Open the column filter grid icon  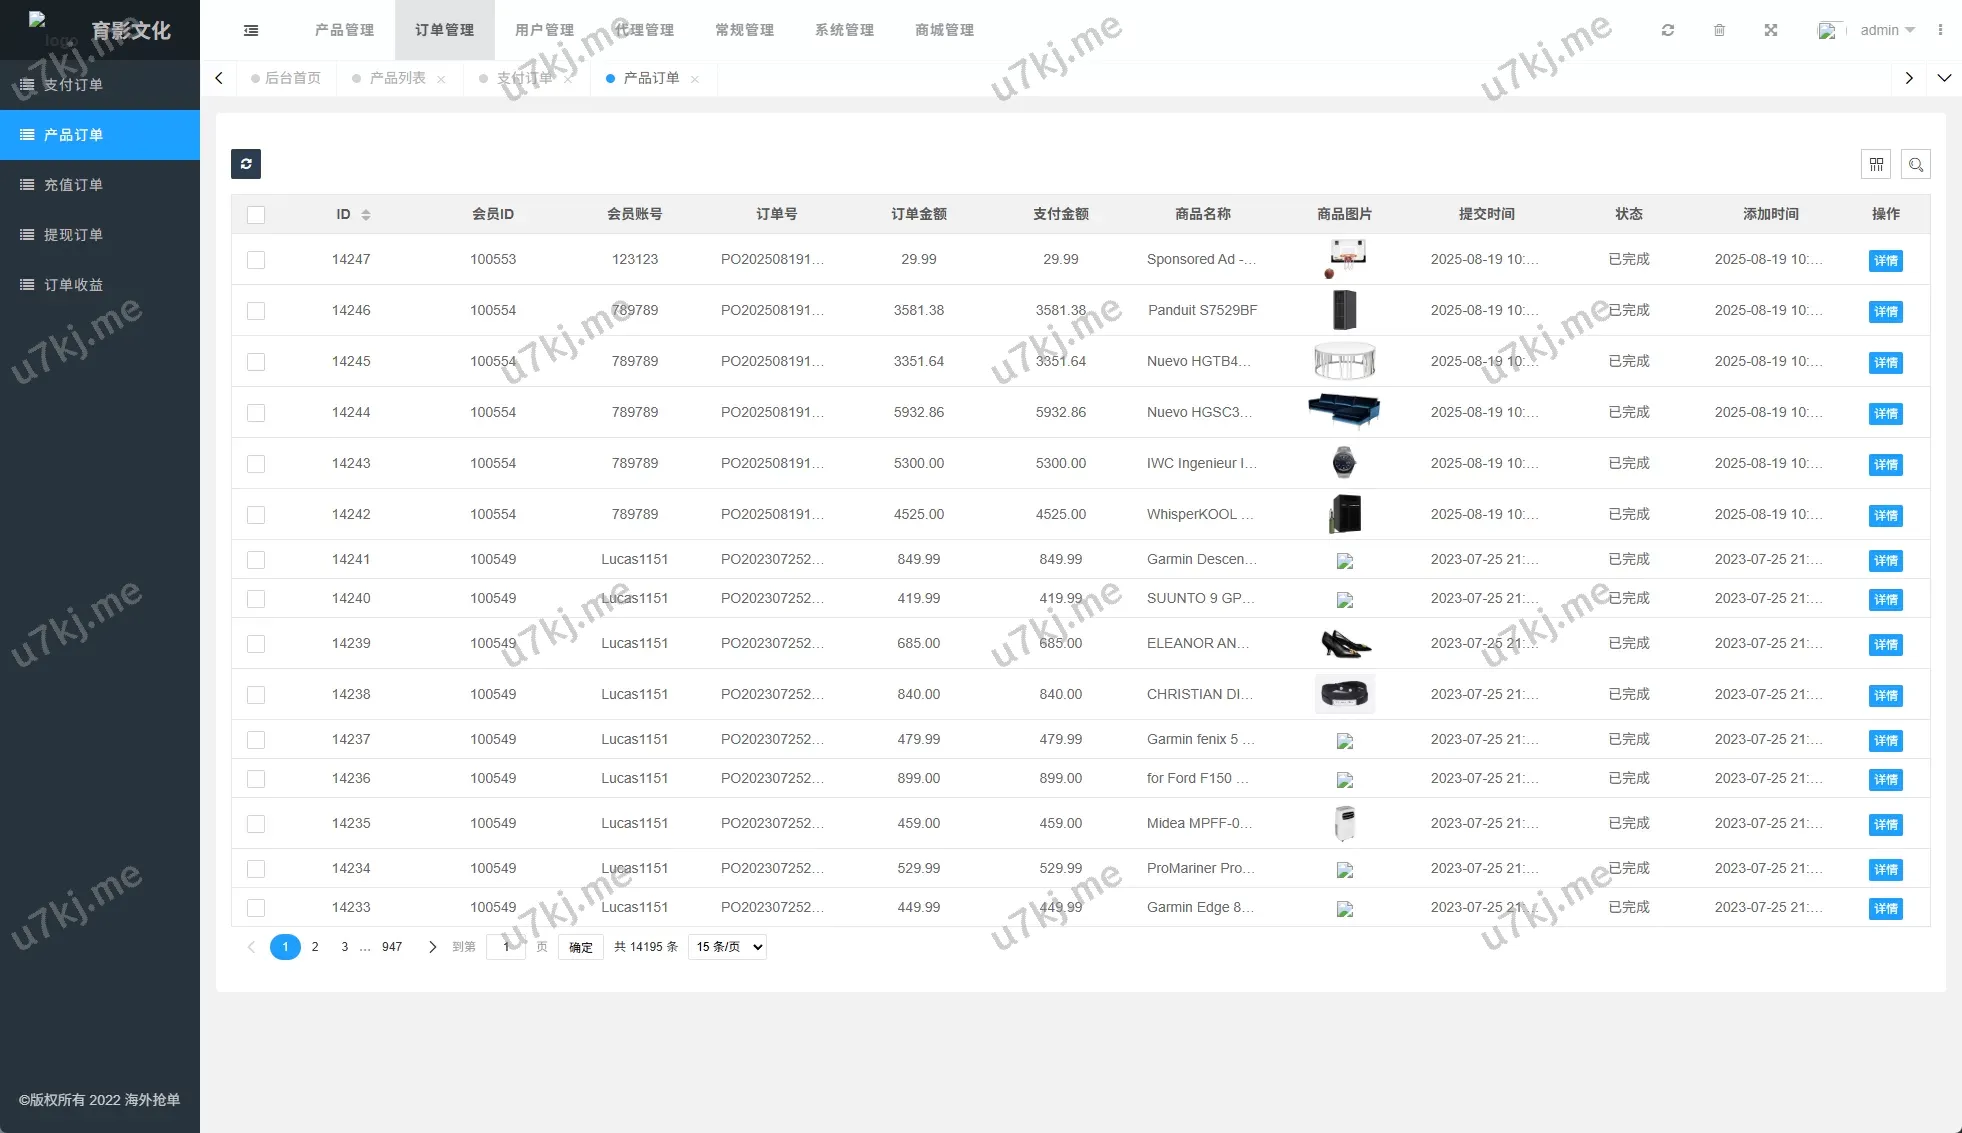[x=1876, y=164]
